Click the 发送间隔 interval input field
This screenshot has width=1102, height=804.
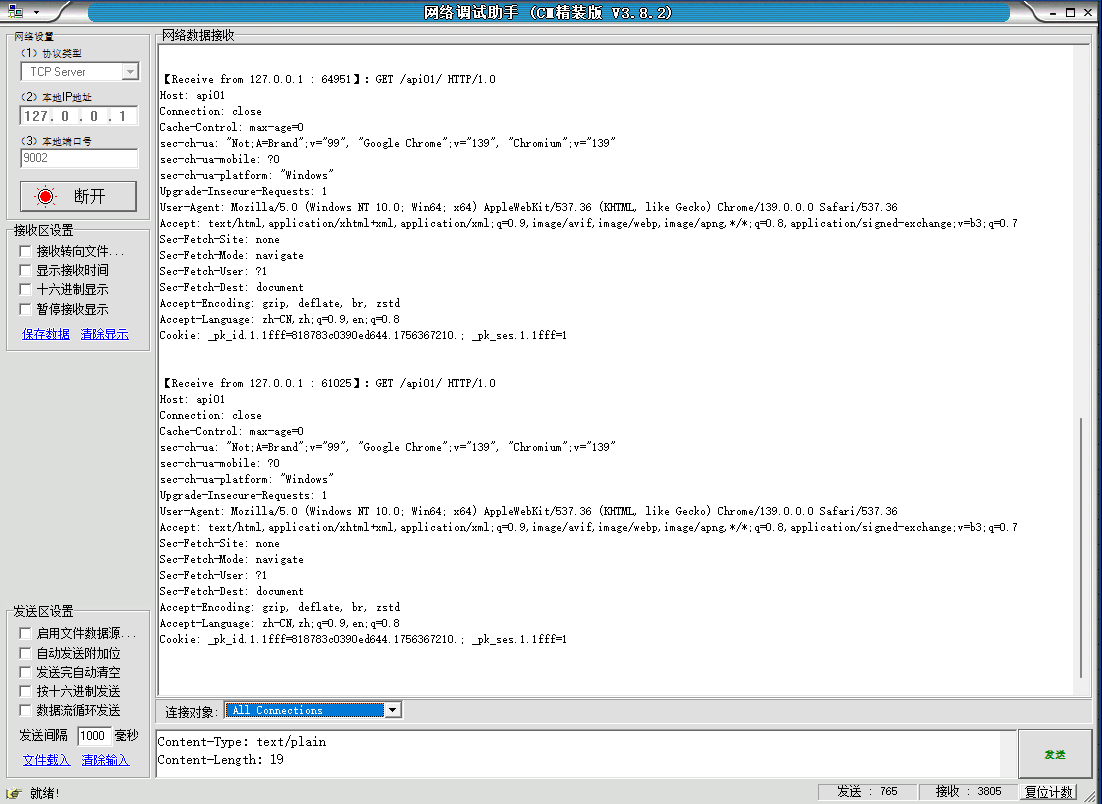click(93, 736)
